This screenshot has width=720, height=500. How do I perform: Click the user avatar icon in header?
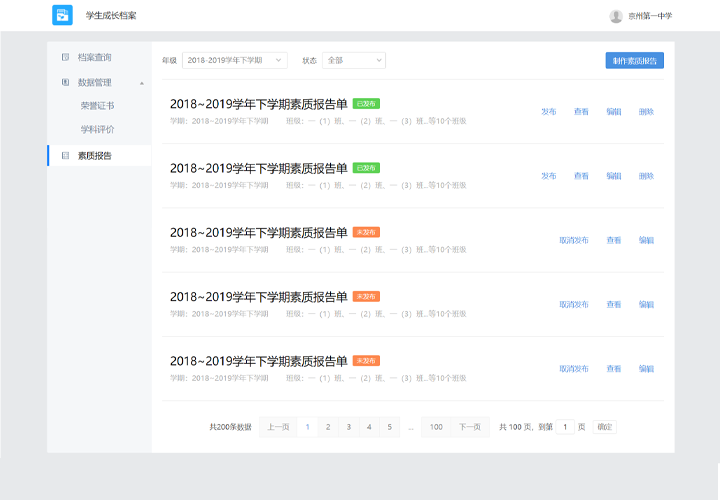click(x=616, y=16)
